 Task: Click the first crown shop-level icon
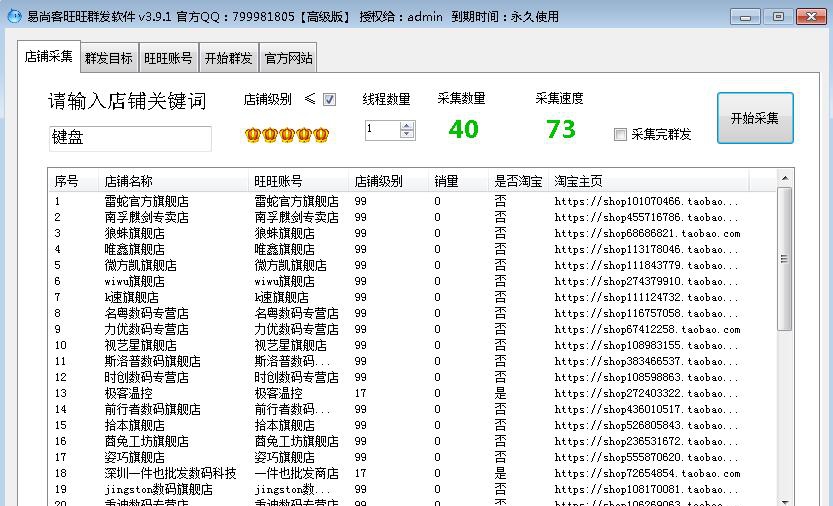coord(252,134)
